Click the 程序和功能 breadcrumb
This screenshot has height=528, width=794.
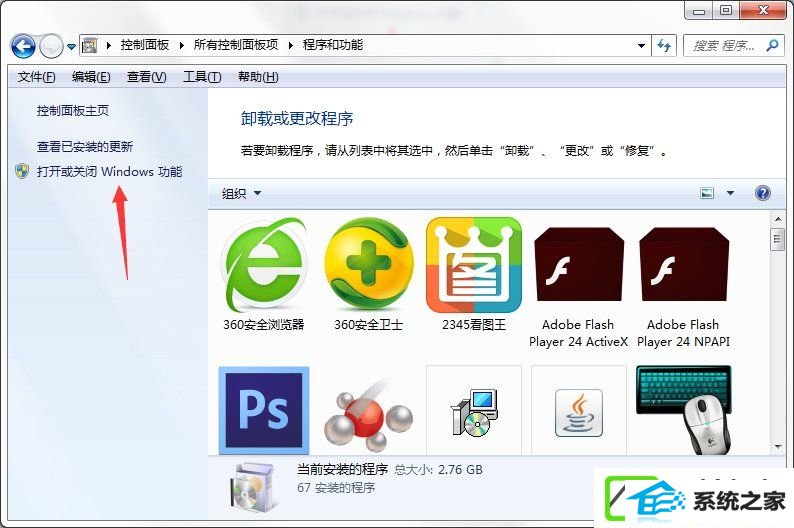[x=333, y=45]
